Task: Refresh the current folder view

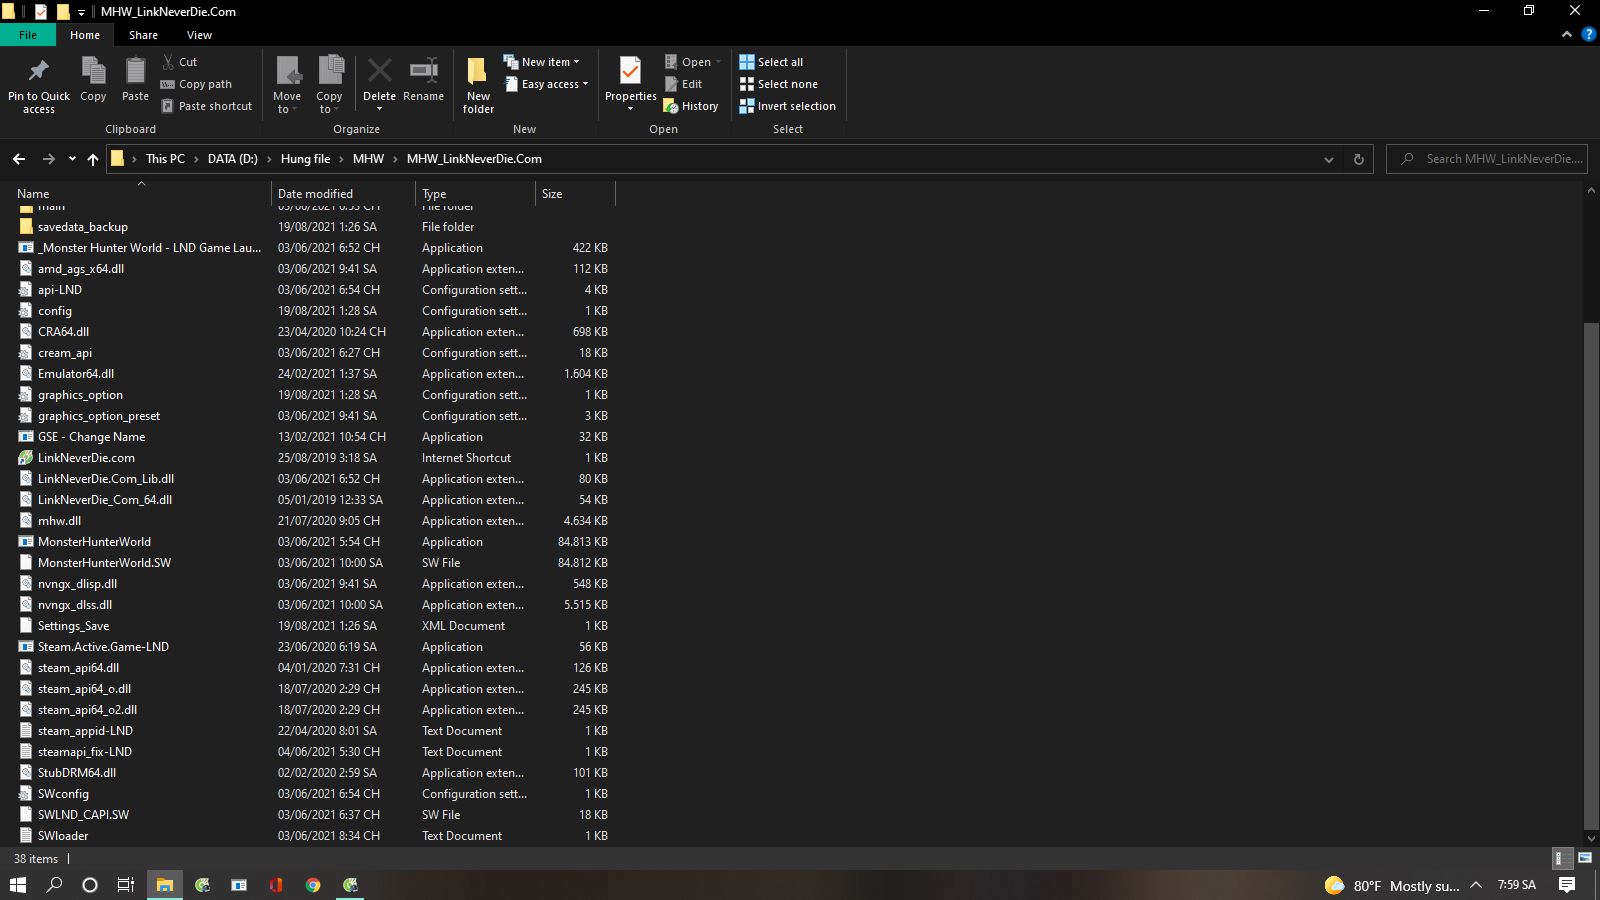Action: [1358, 159]
